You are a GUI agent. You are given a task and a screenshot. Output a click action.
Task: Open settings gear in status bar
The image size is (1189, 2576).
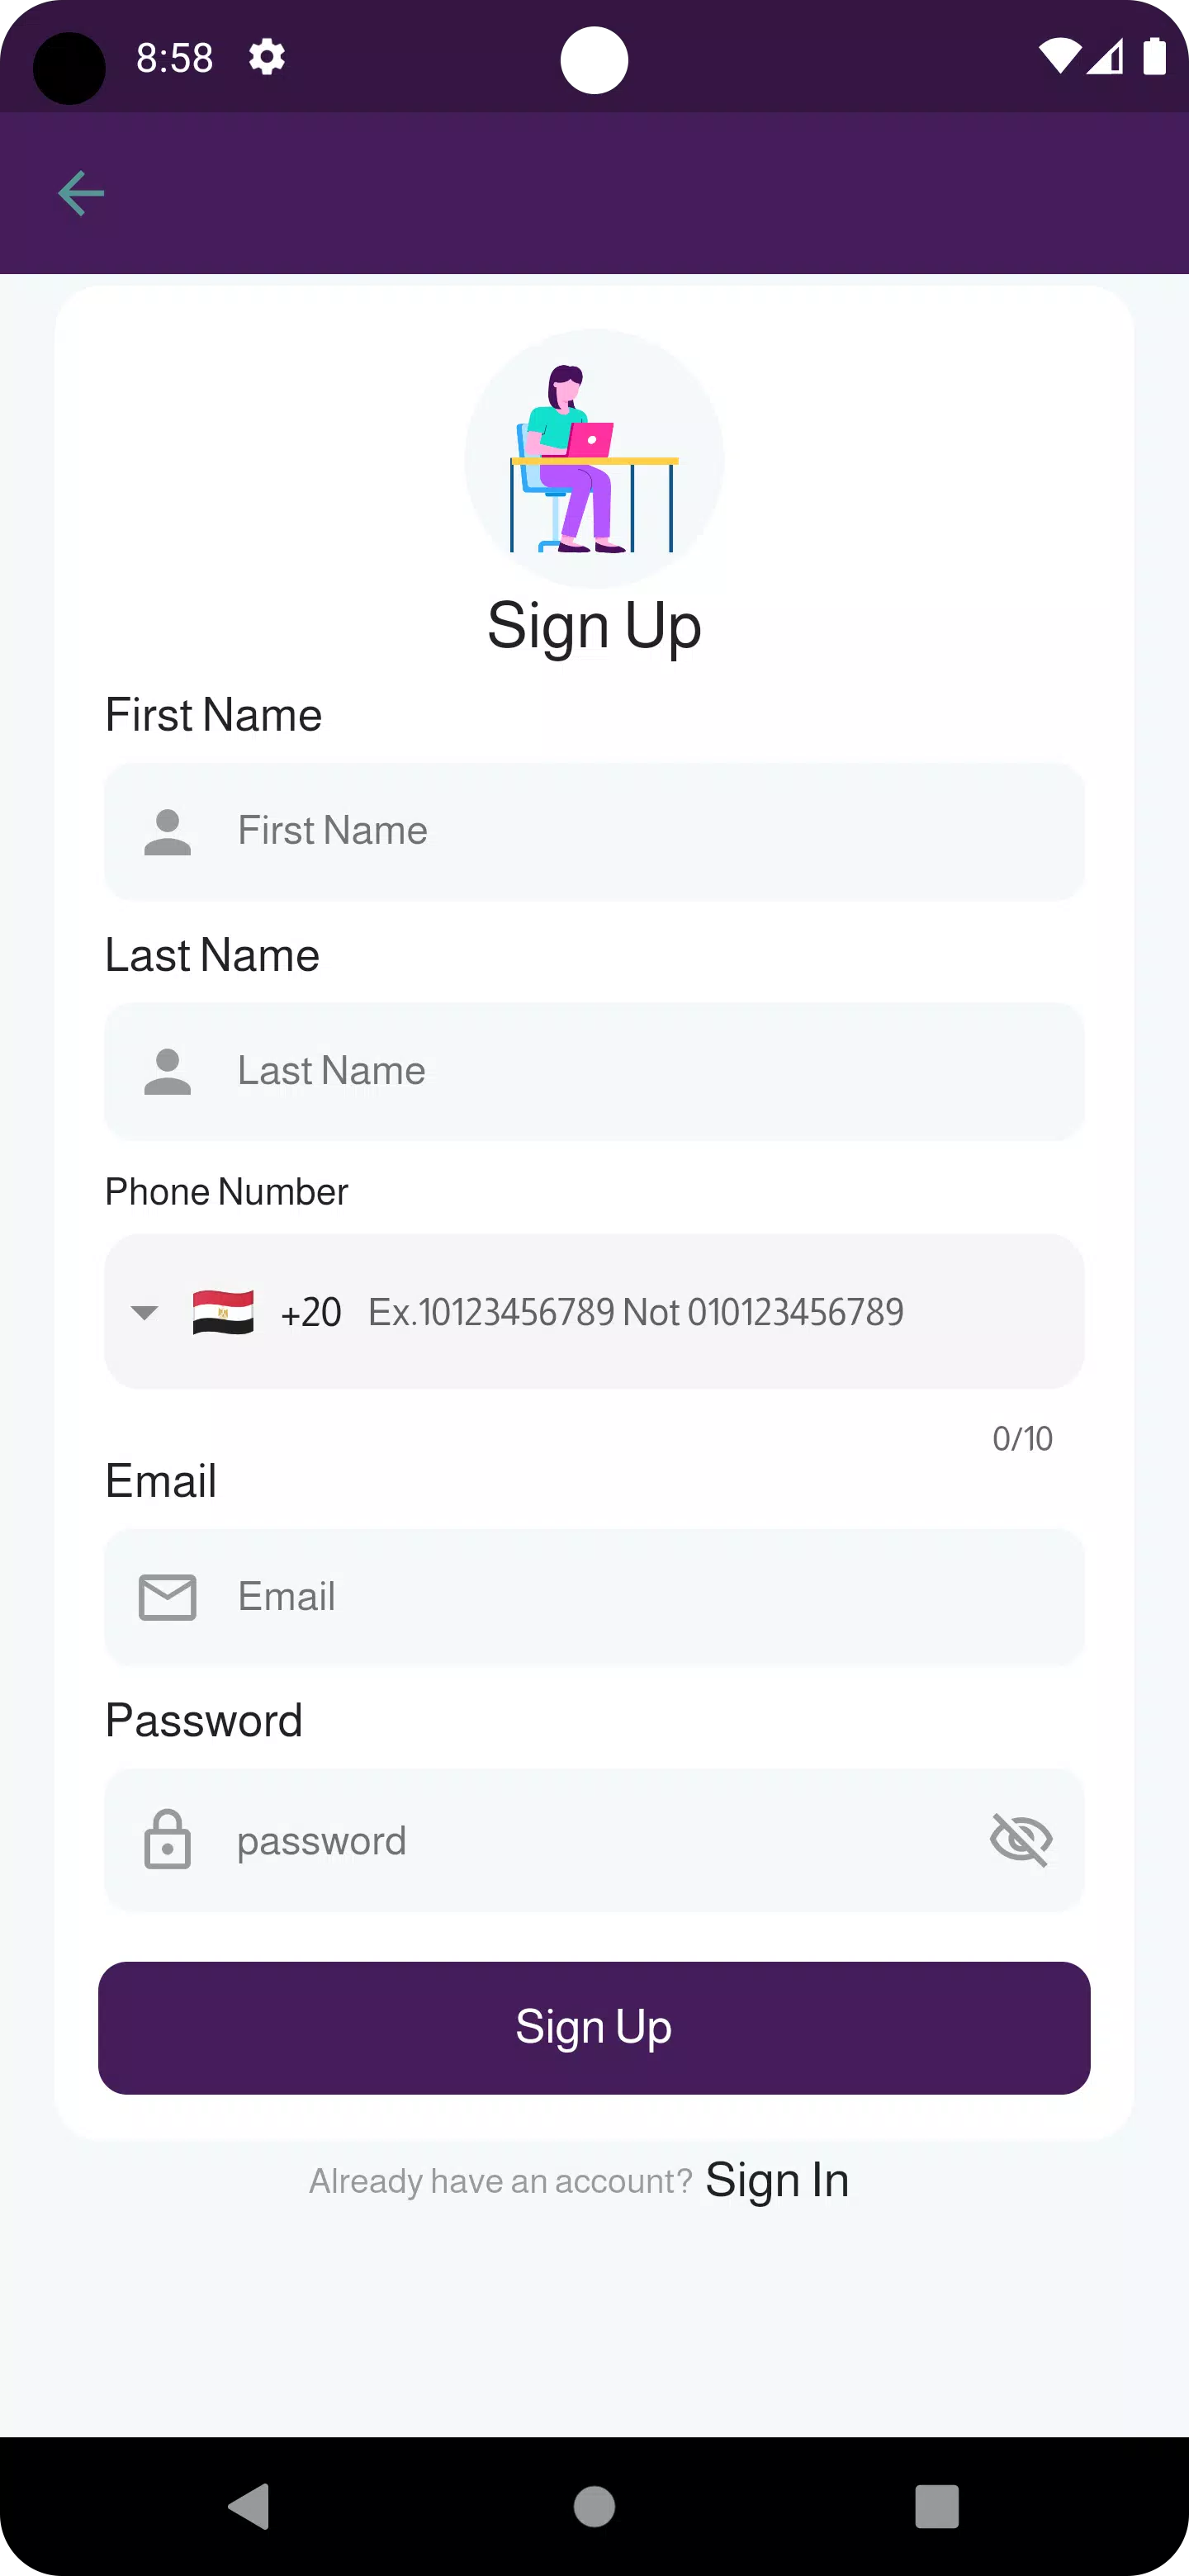[267, 57]
